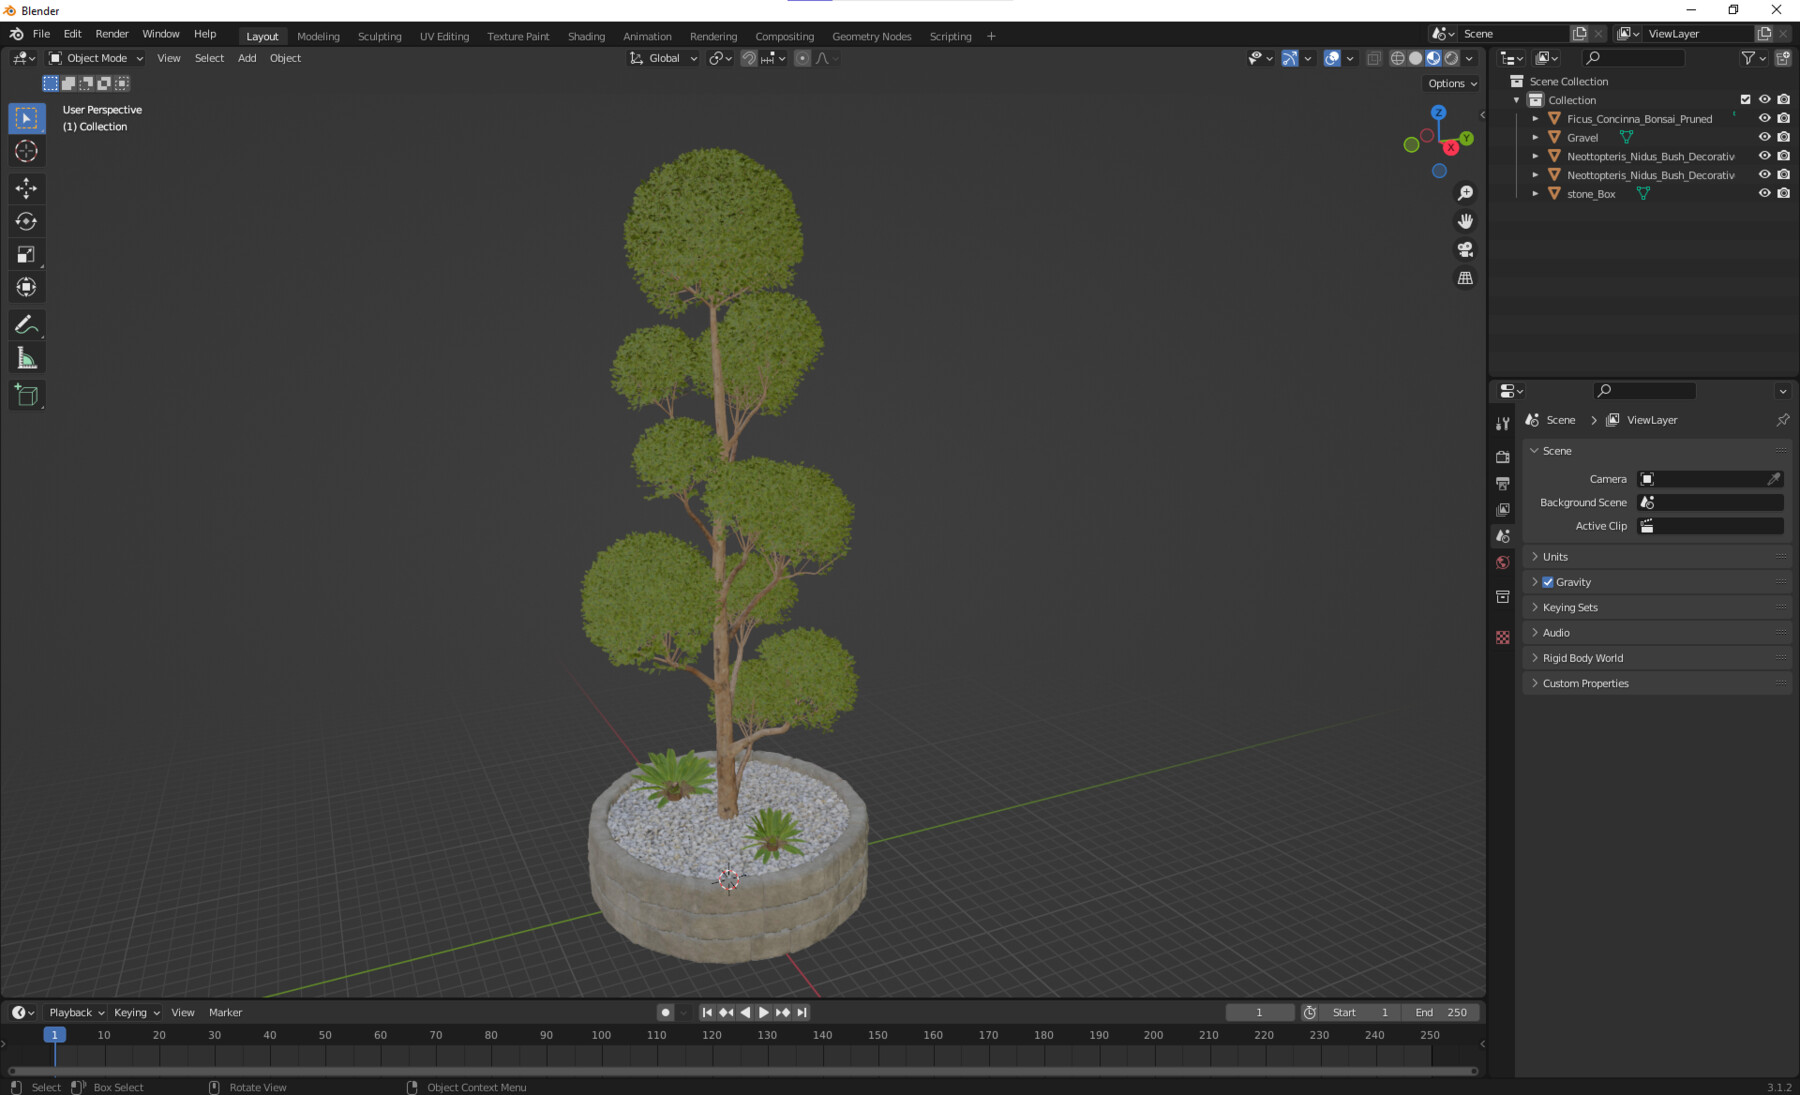The image size is (1800, 1095).
Task: Jump to the end of the timeline
Action: tap(801, 1012)
